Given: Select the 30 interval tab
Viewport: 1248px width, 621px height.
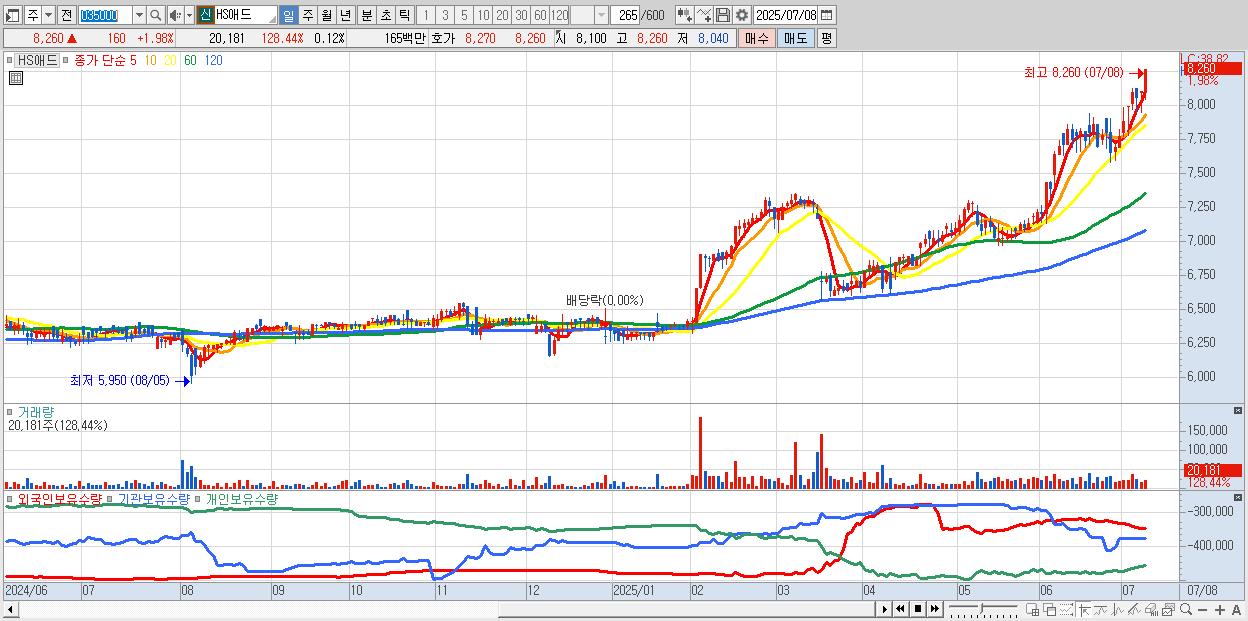Looking at the screenshot, I should [x=521, y=15].
